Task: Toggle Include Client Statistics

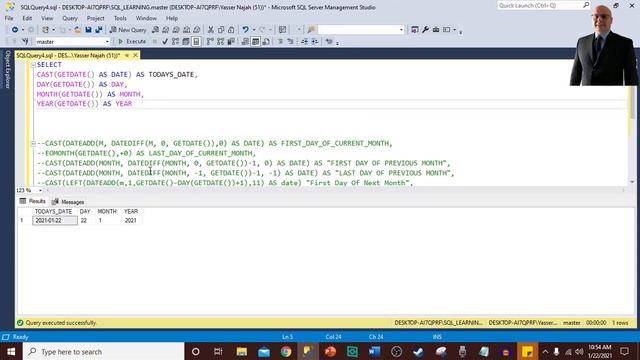Action: point(231,41)
